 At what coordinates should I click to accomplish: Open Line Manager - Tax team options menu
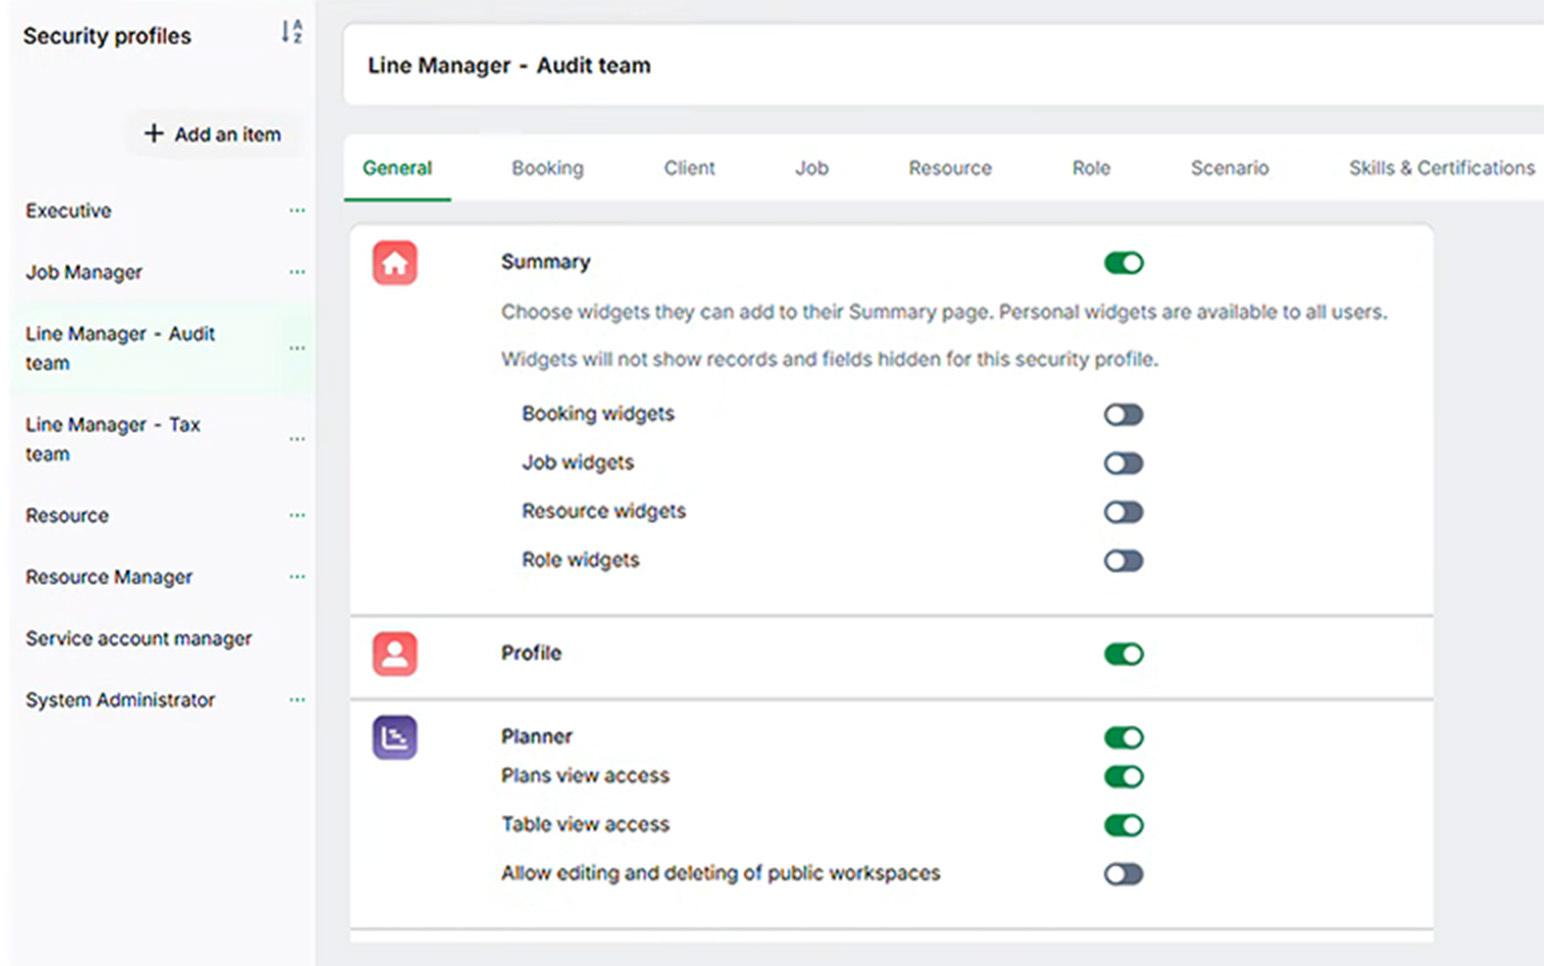pos(297,439)
